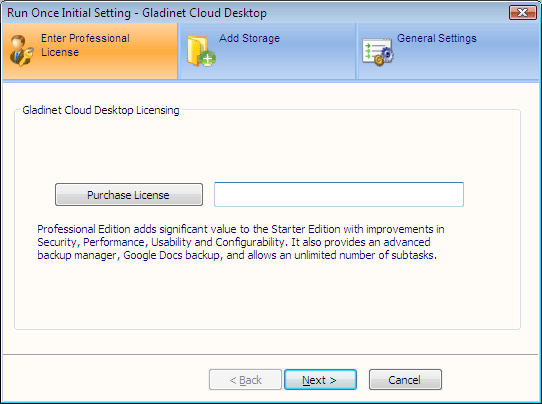Click the green plus badge on the folder

tap(207, 58)
